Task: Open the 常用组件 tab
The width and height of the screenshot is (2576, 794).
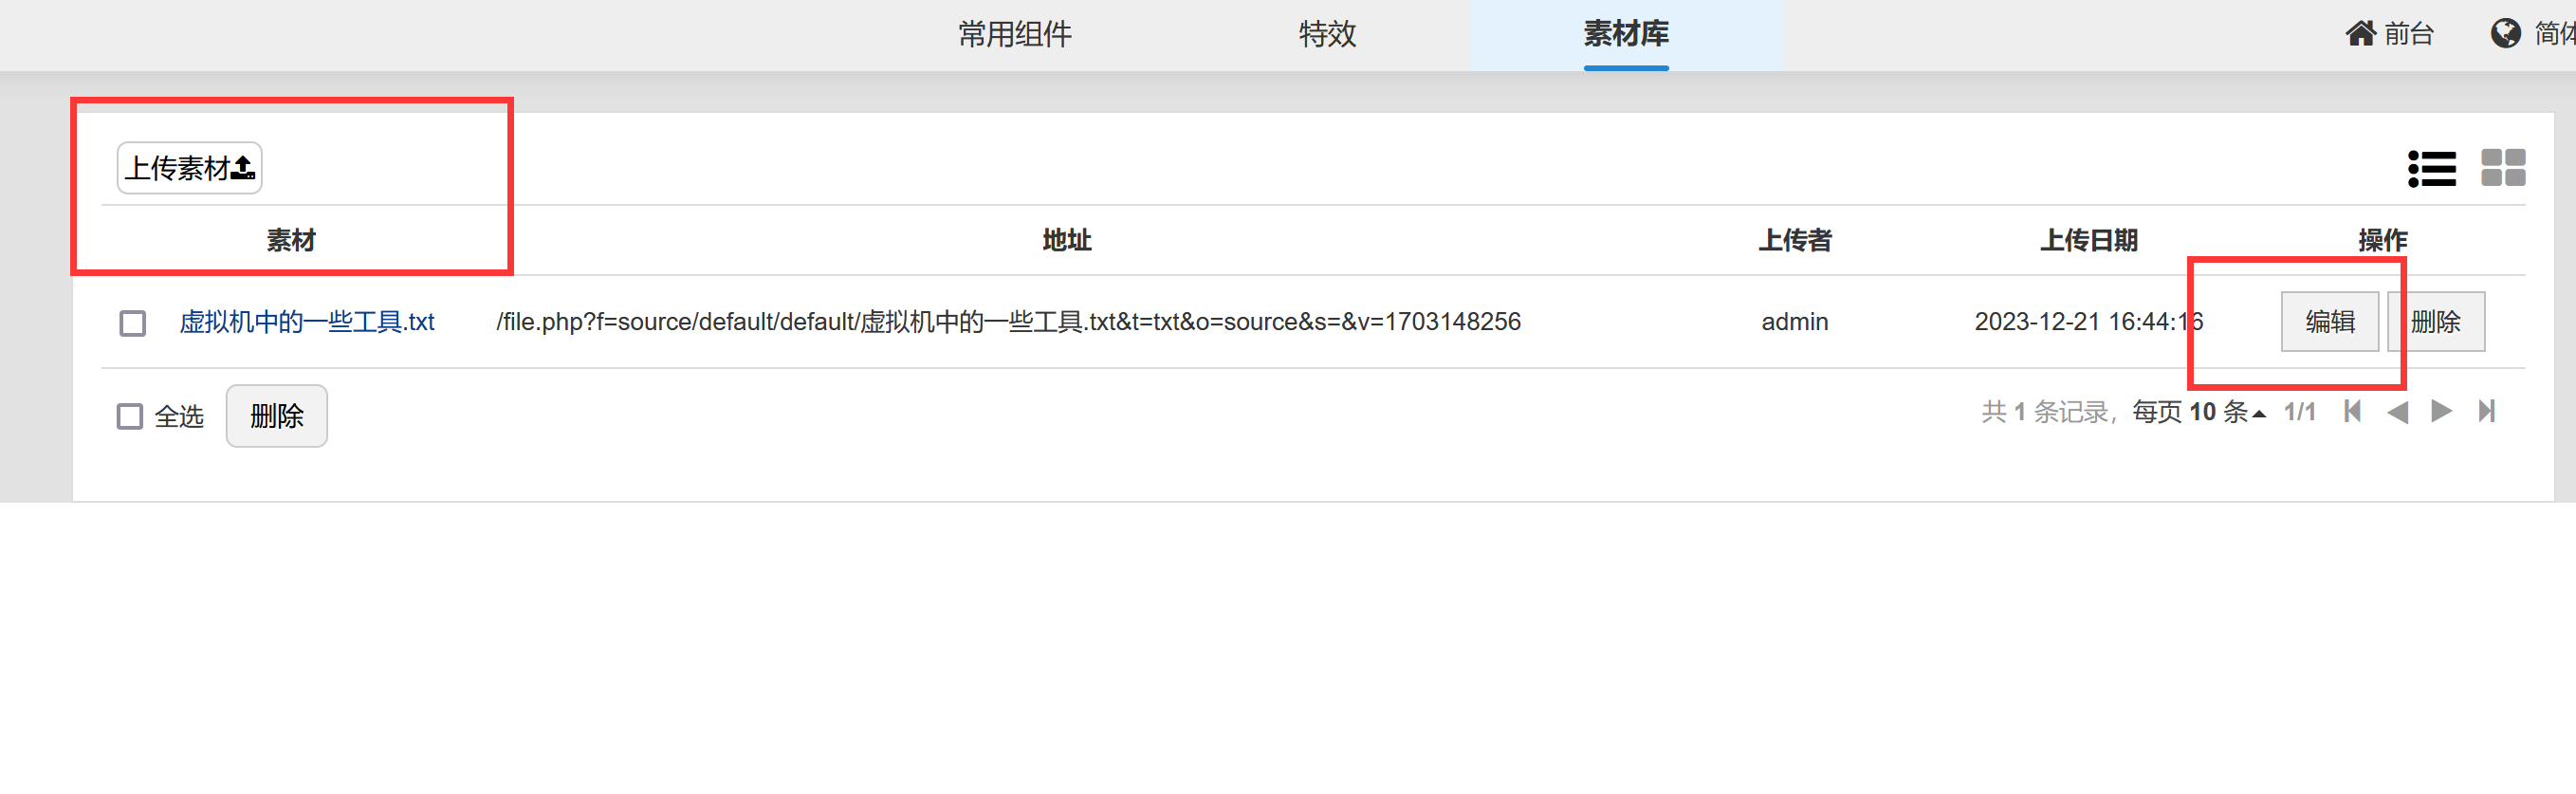Action: [1014, 35]
